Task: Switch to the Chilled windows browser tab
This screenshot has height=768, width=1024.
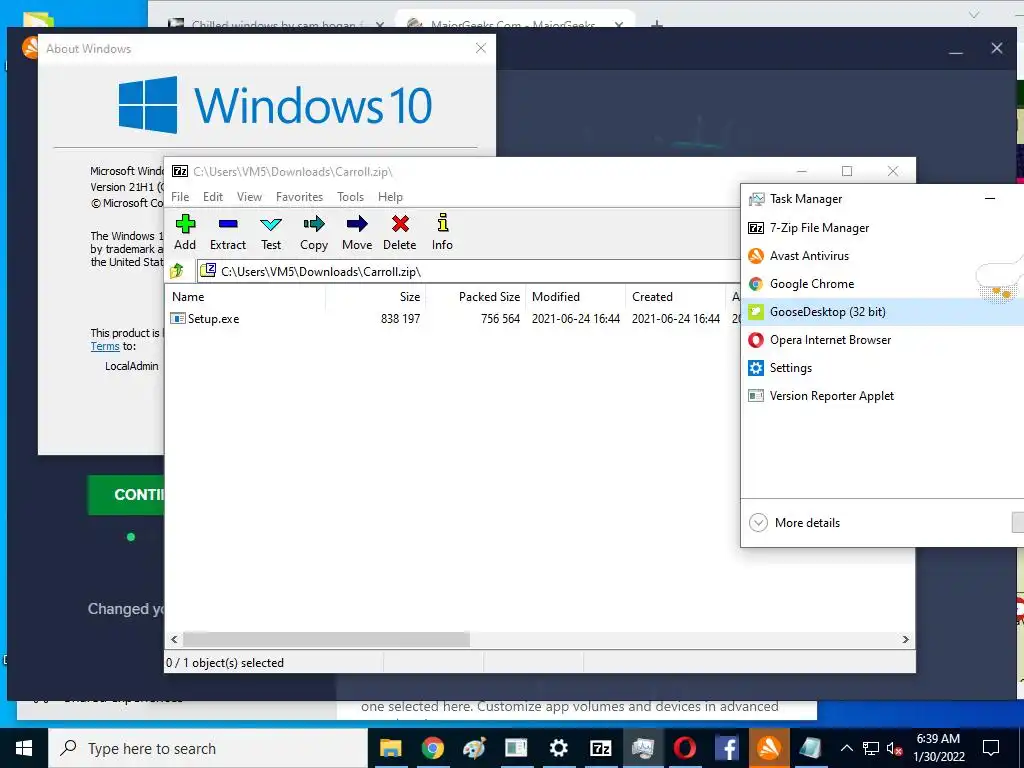Action: point(277,25)
